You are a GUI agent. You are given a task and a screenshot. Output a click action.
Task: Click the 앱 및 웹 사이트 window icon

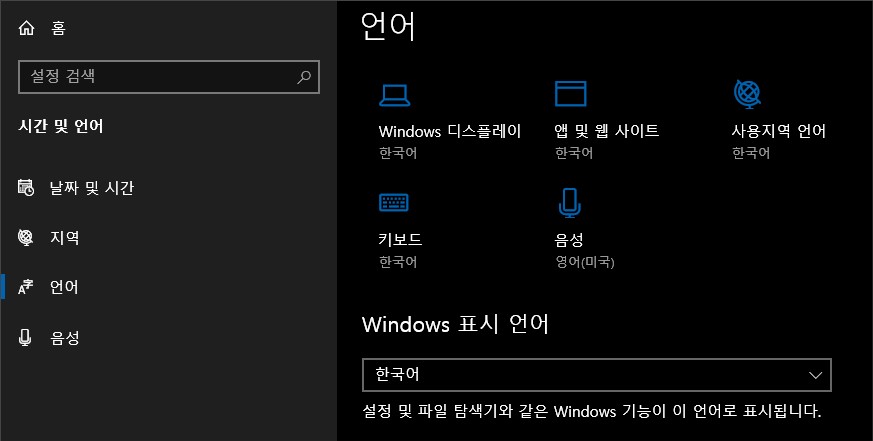click(x=570, y=94)
